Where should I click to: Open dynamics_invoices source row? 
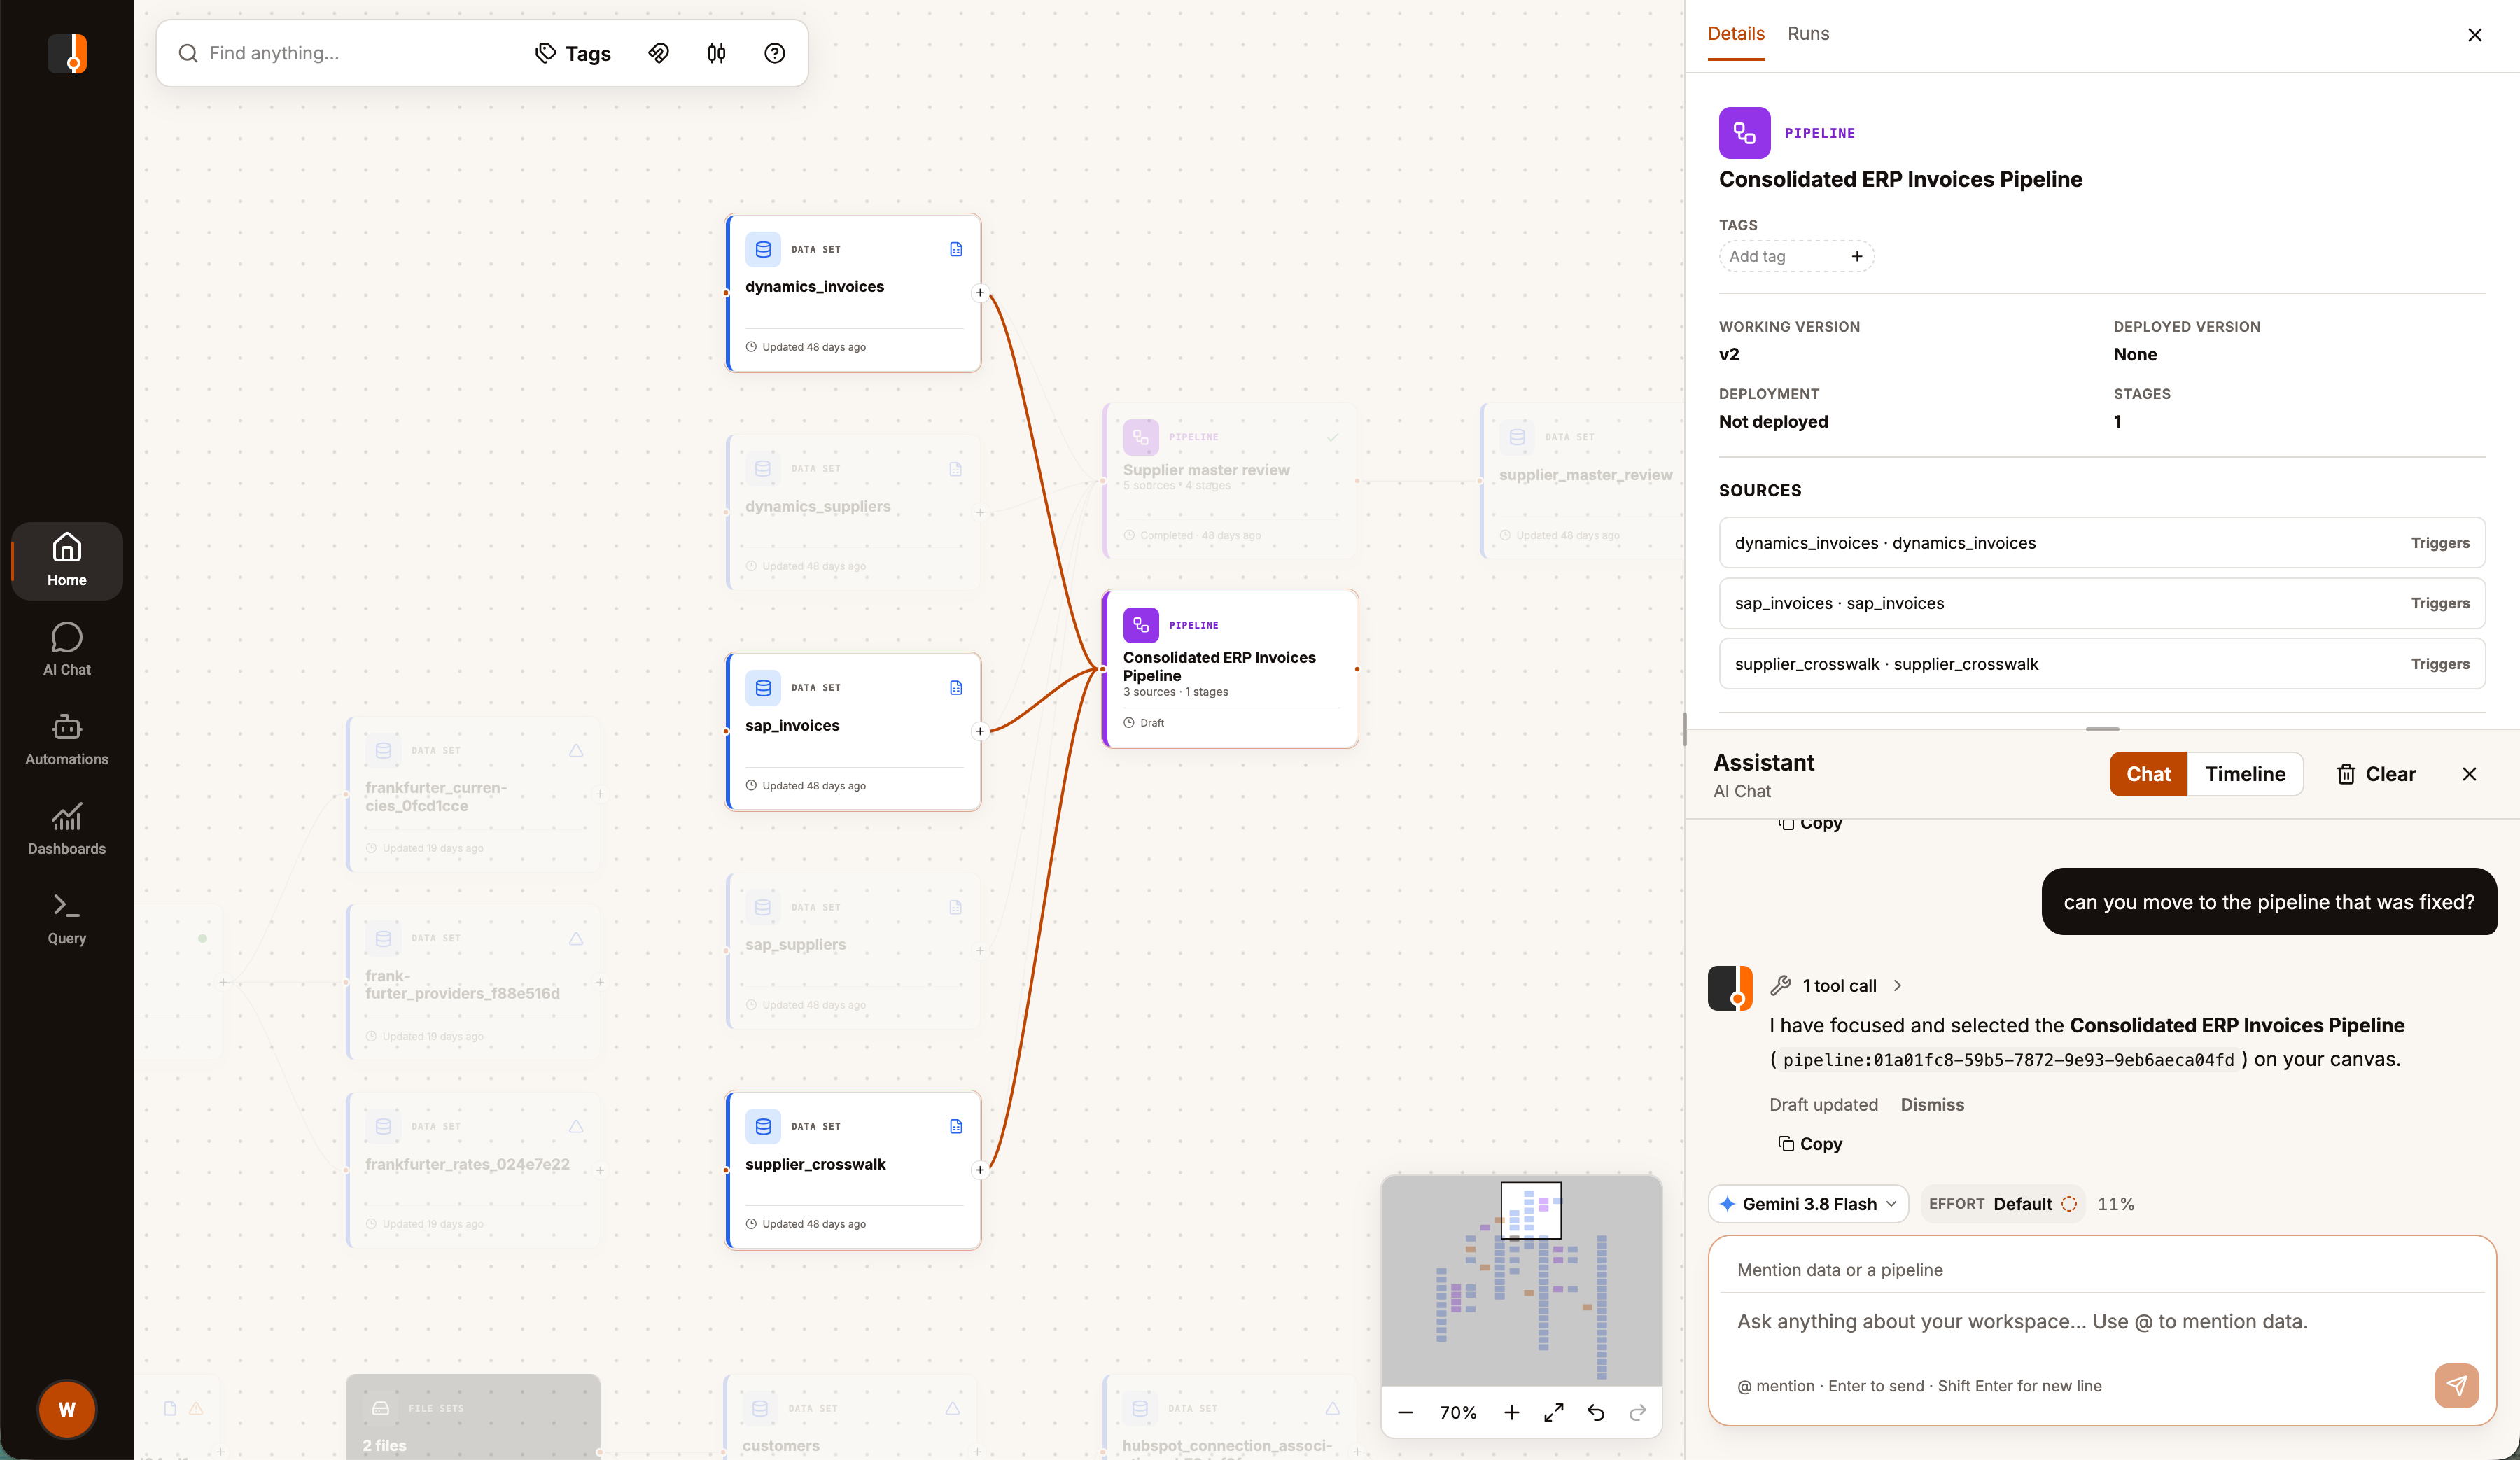2102,542
